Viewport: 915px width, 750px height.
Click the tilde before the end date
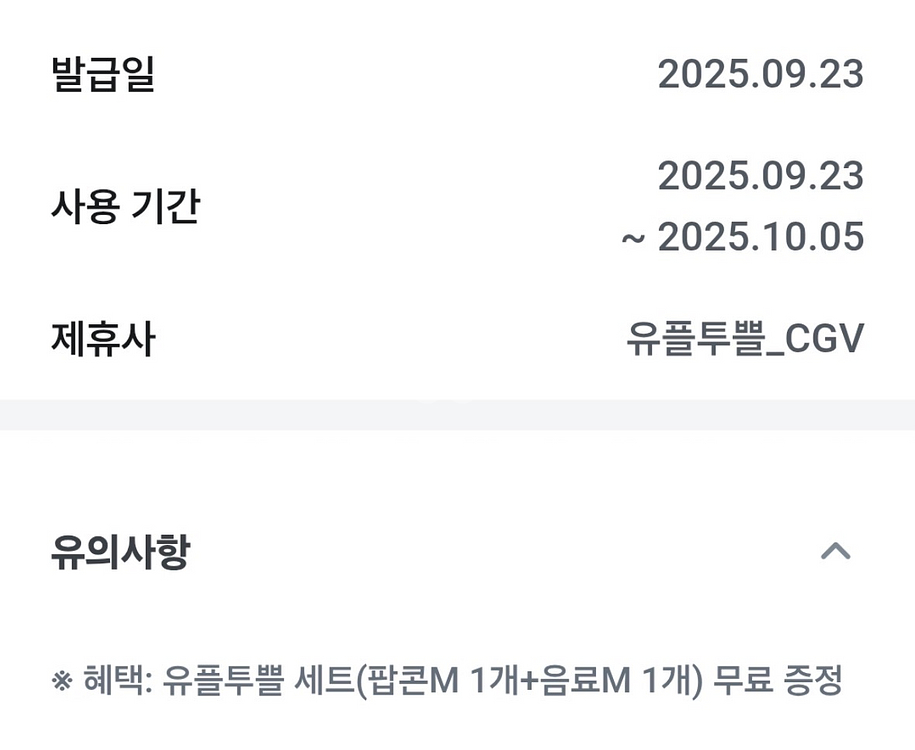(x=633, y=240)
